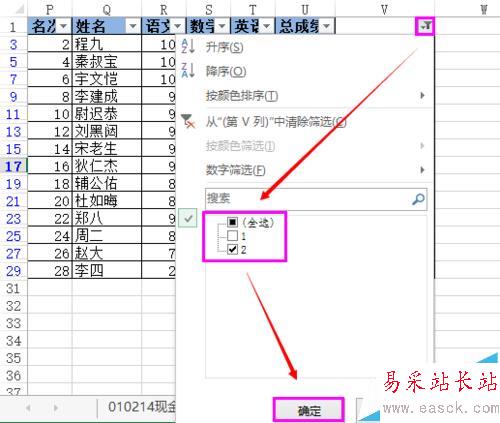
Task: Open the 名次 column filter dropdown
Action: 64,26
